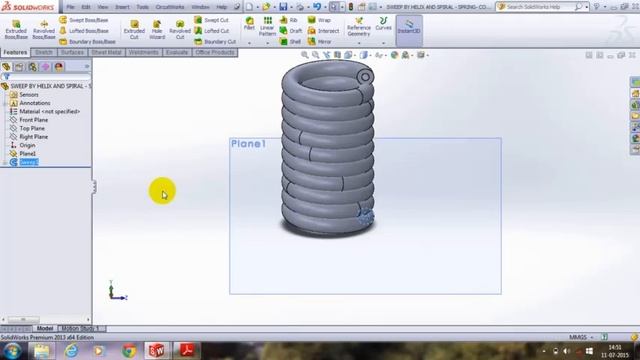Image resolution: width=640 pixels, height=360 pixels.
Task: Switch to the Weldments tab
Action: click(x=143, y=52)
